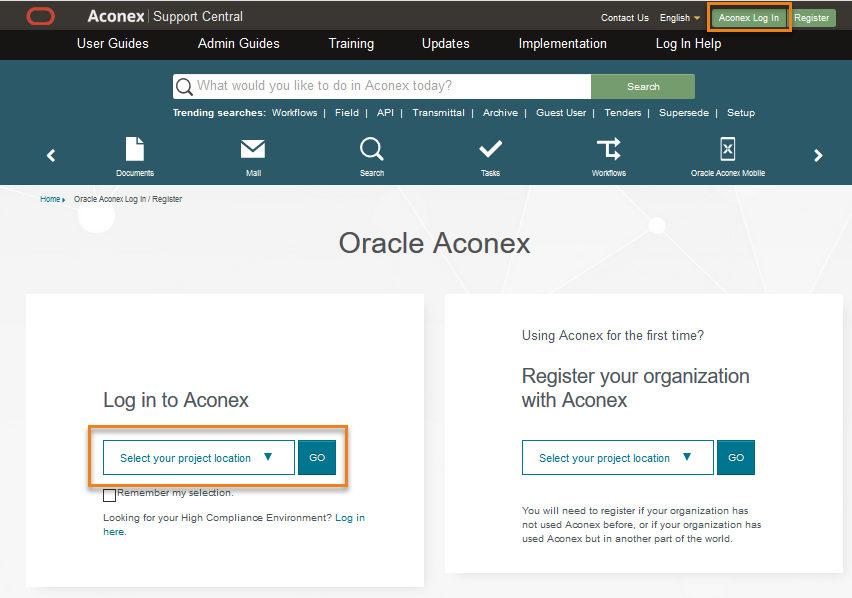Click the search input field

(382, 86)
